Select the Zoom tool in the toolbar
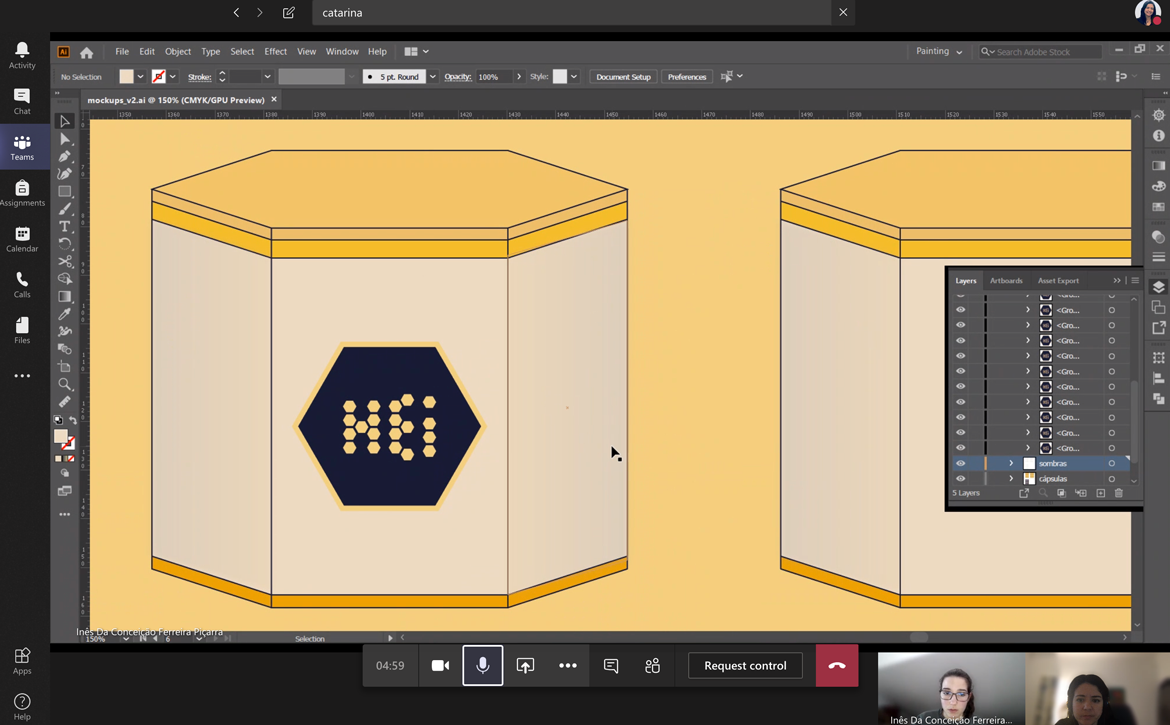 65,384
